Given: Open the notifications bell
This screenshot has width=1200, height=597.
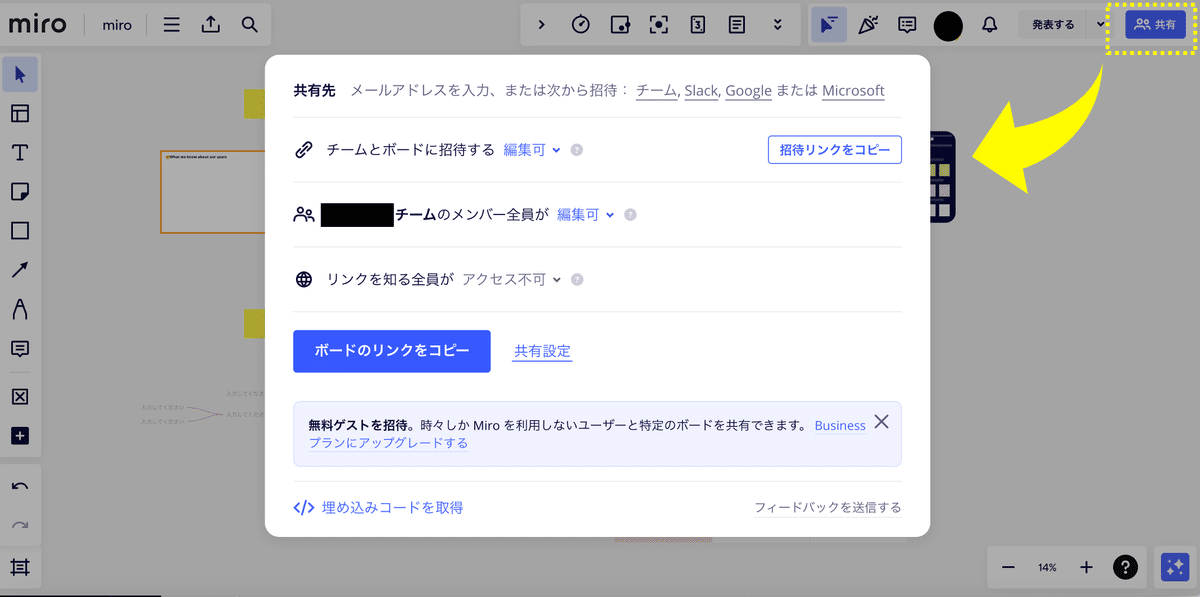Looking at the screenshot, I should (989, 25).
